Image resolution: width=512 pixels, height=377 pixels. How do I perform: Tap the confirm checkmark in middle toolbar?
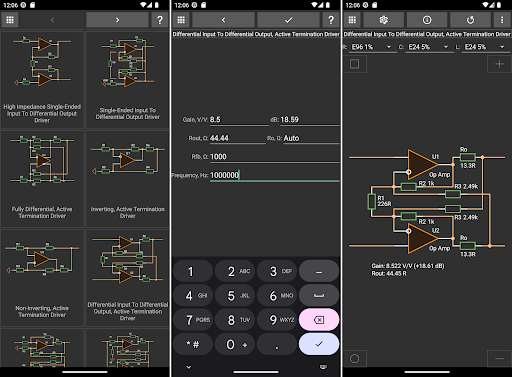click(x=288, y=20)
